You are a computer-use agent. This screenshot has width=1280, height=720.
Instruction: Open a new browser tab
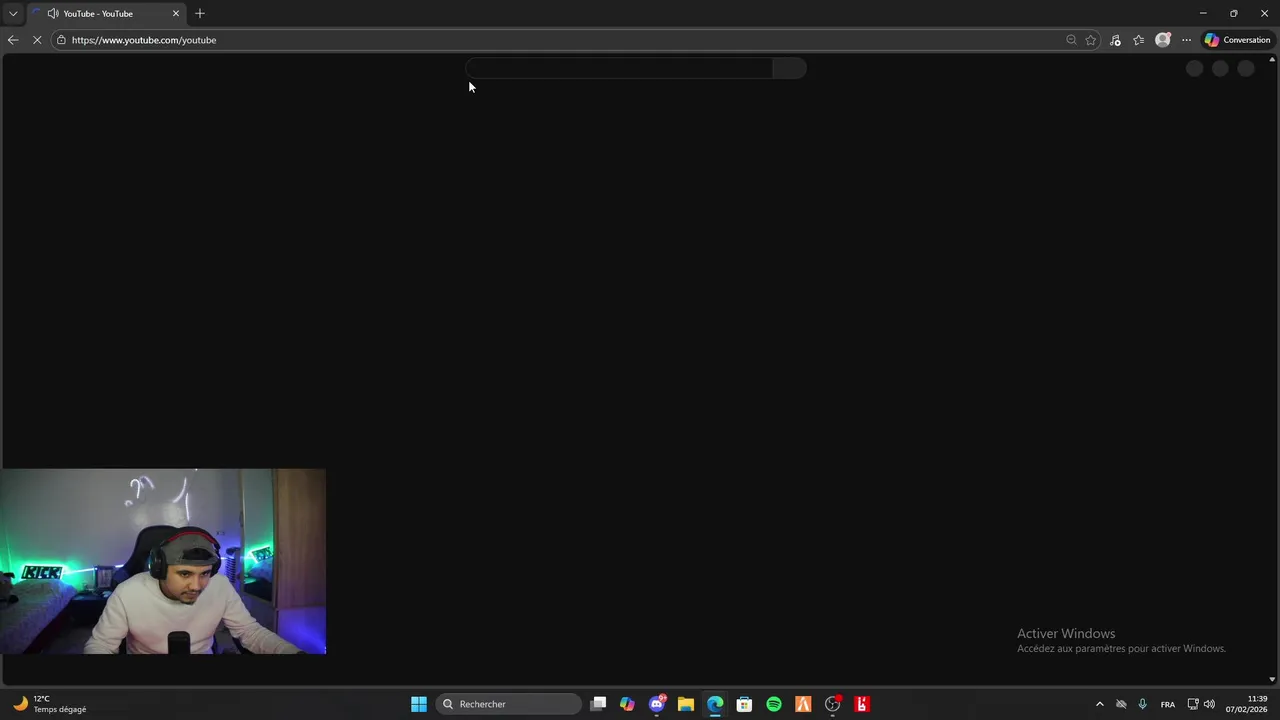click(x=200, y=14)
